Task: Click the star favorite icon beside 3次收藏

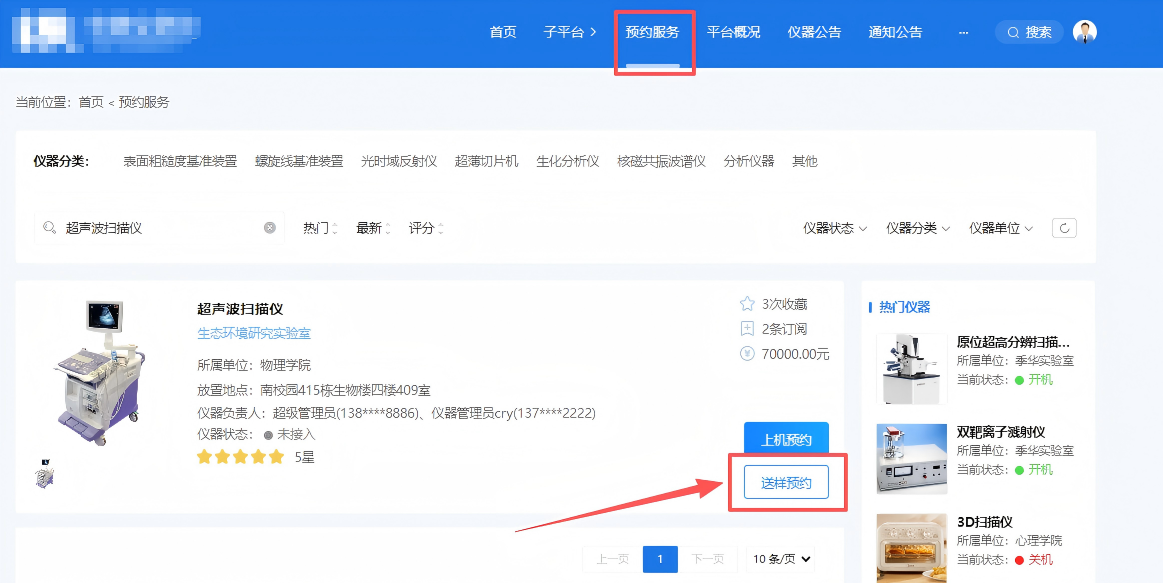Action: (x=746, y=304)
